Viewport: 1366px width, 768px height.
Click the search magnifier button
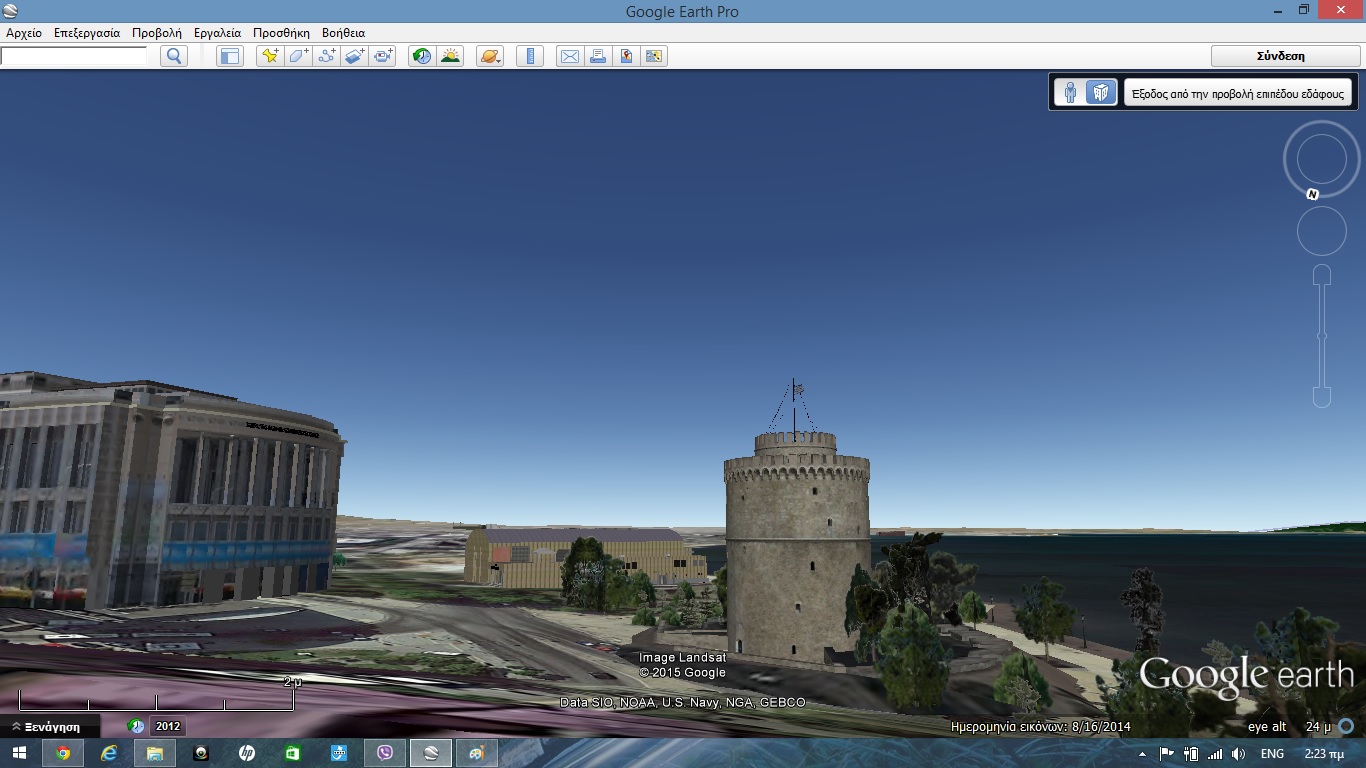[174, 56]
